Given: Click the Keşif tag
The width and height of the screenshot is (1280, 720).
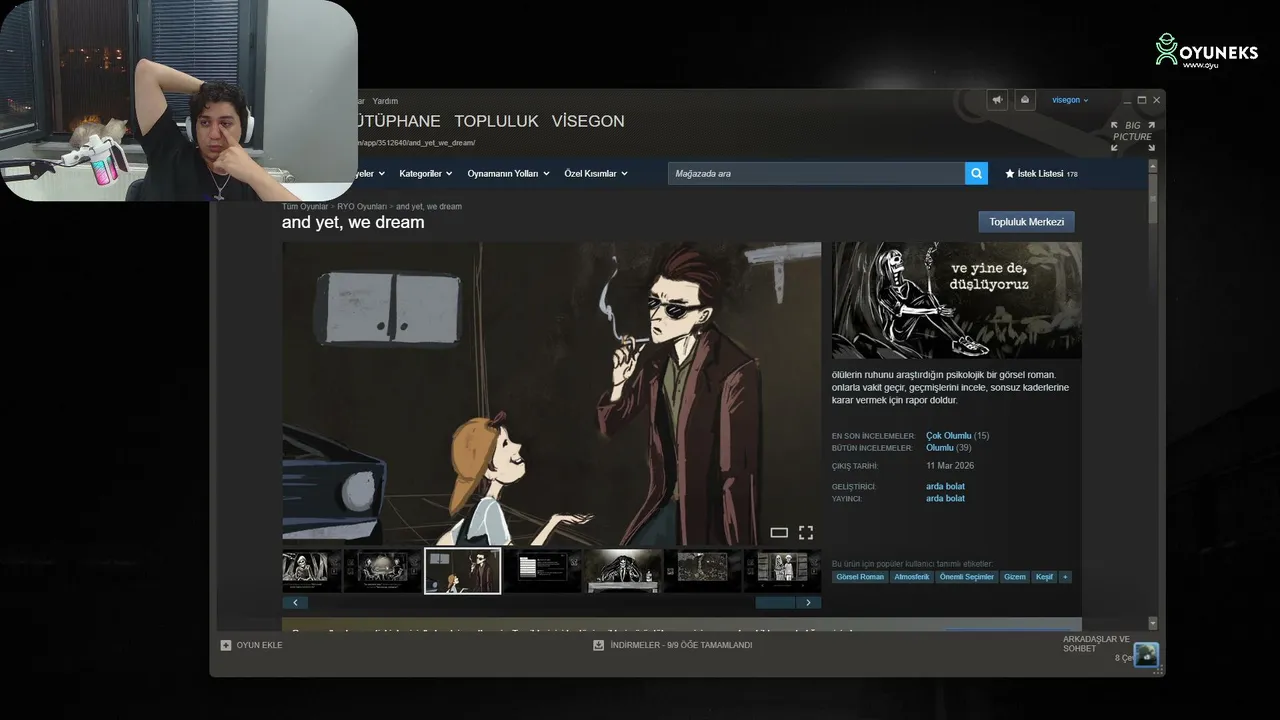Looking at the screenshot, I should [1044, 577].
